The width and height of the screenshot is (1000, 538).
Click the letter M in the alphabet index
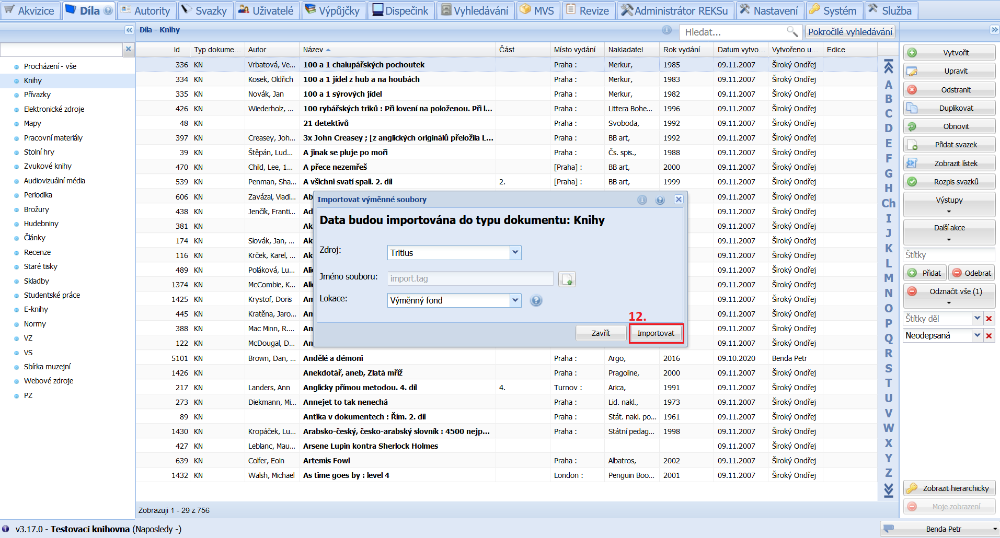[x=888, y=278]
